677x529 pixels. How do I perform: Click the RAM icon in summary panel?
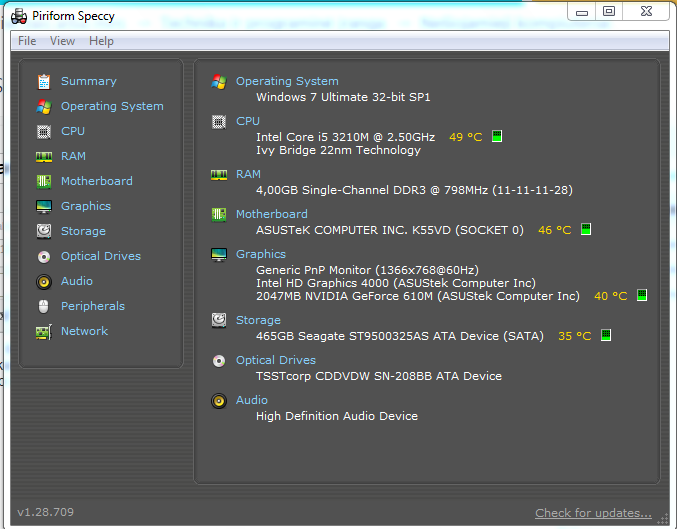[x=219, y=175]
